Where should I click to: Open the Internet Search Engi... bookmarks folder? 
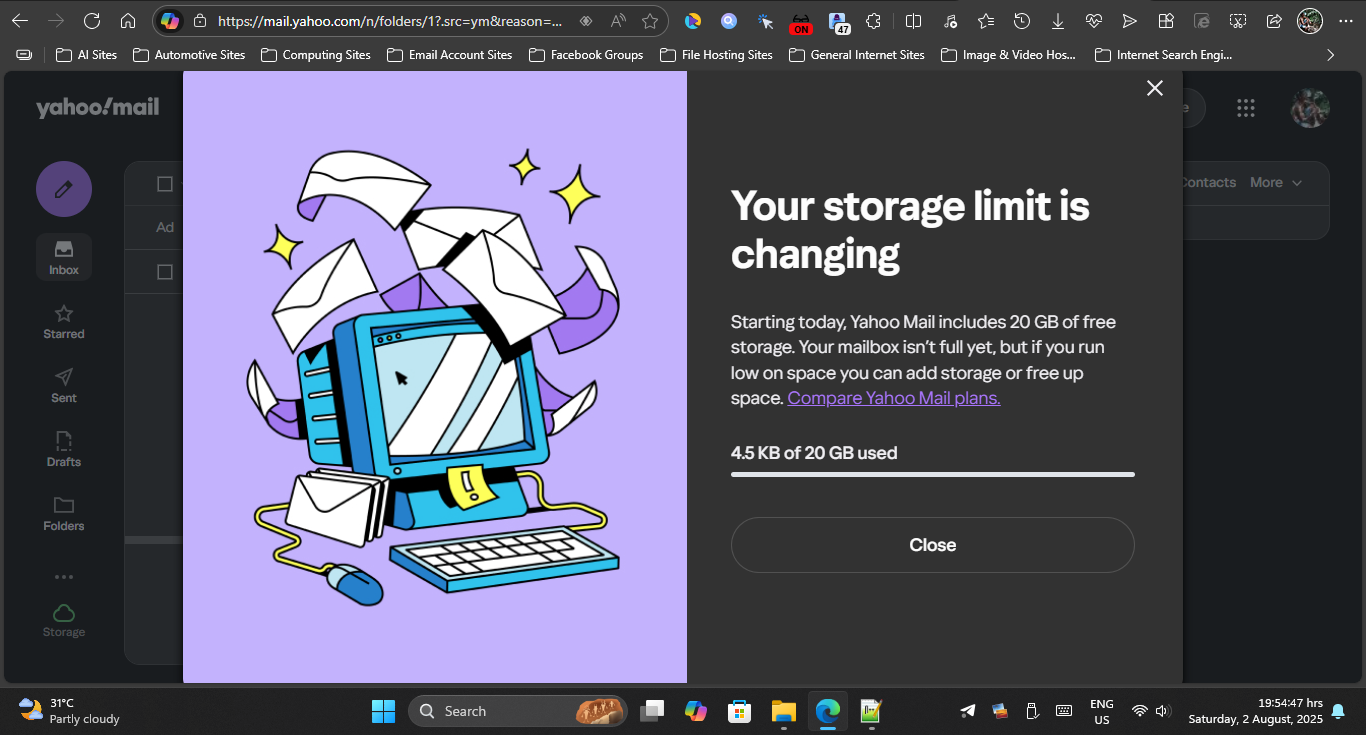point(1164,55)
